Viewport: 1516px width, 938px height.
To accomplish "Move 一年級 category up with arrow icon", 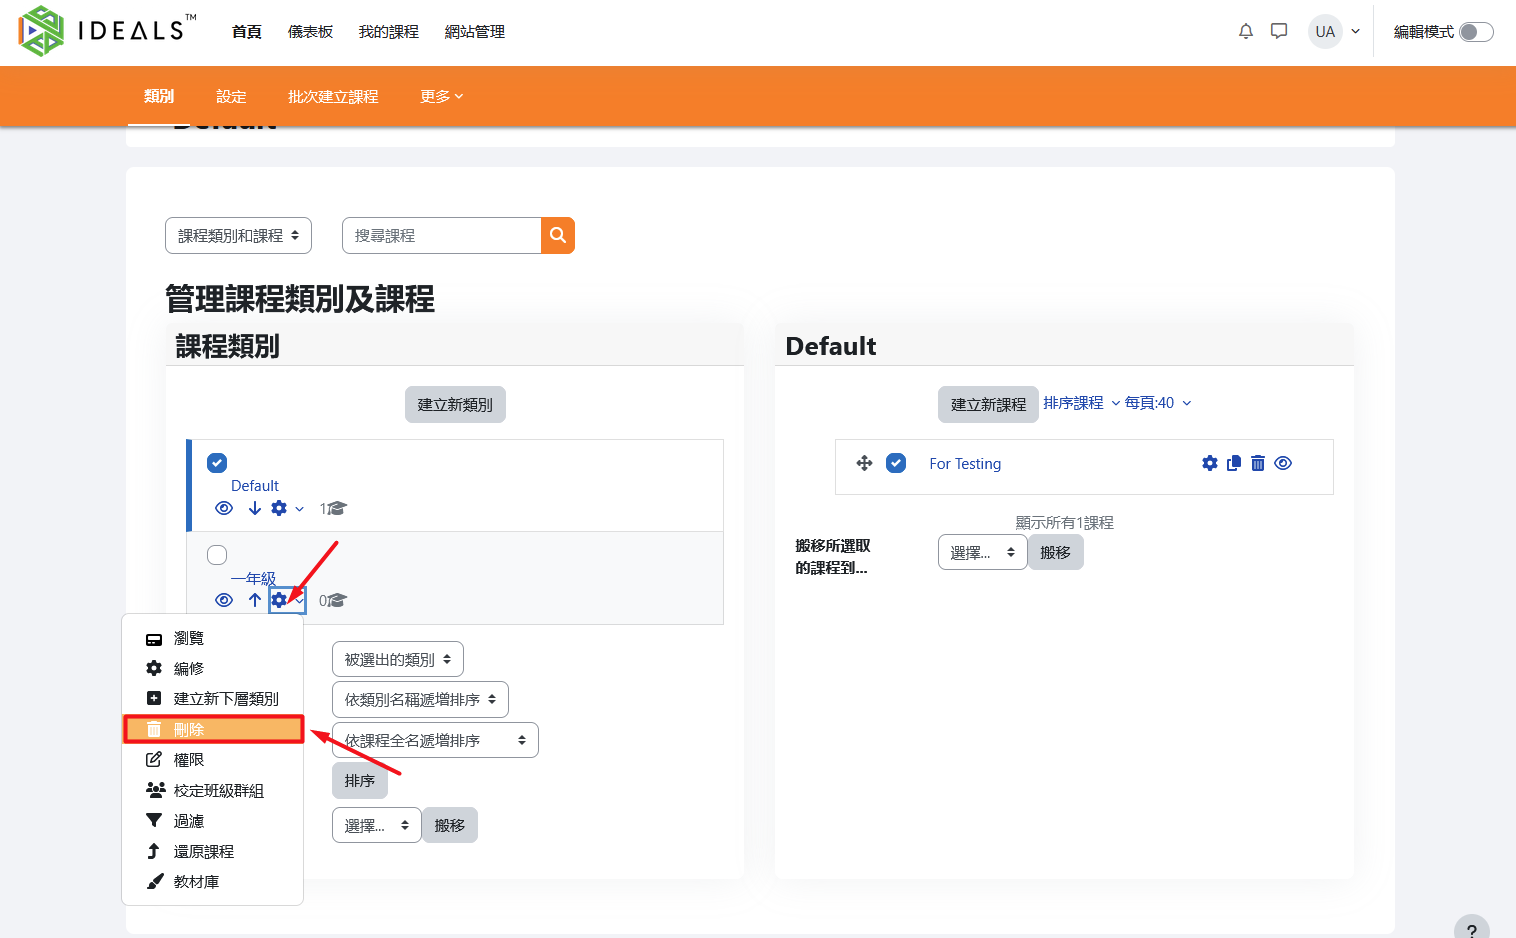I will (255, 600).
